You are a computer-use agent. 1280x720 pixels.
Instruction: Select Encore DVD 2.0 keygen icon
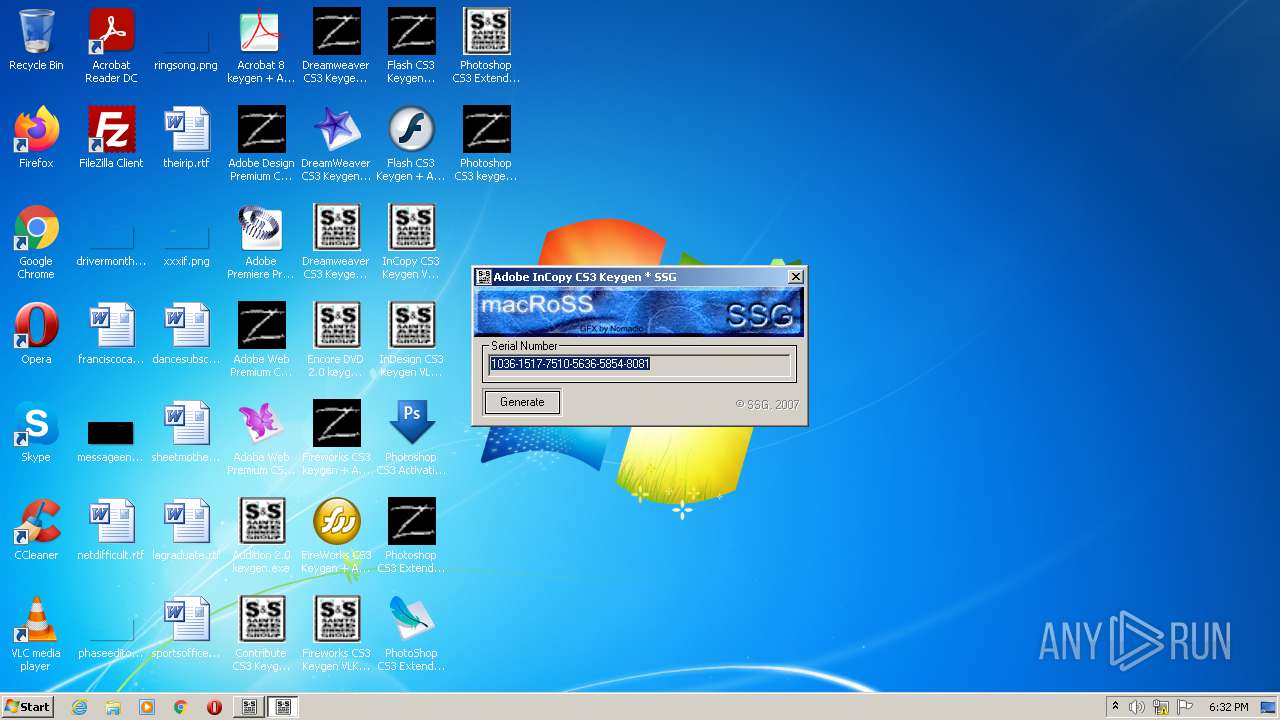pyautogui.click(x=336, y=341)
